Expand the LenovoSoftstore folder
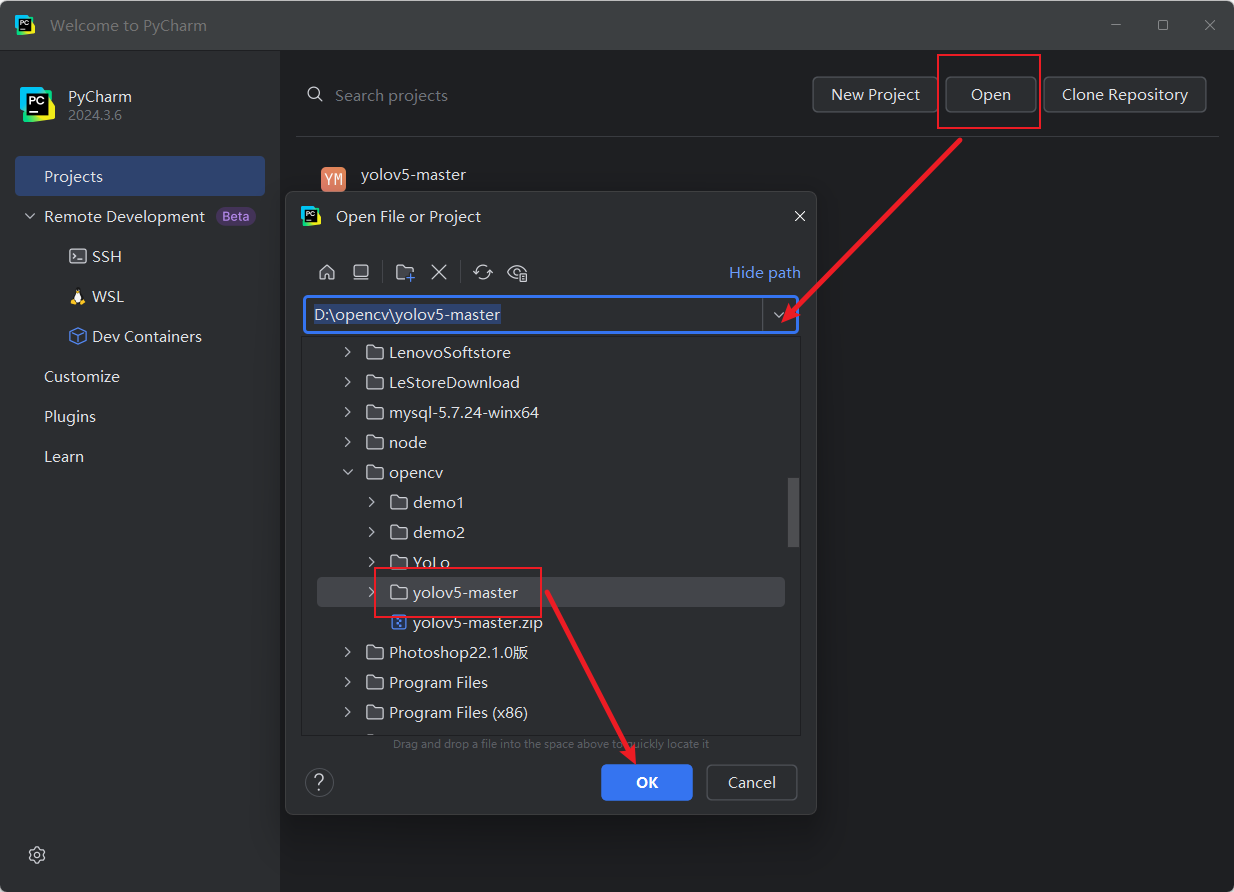 (x=347, y=352)
